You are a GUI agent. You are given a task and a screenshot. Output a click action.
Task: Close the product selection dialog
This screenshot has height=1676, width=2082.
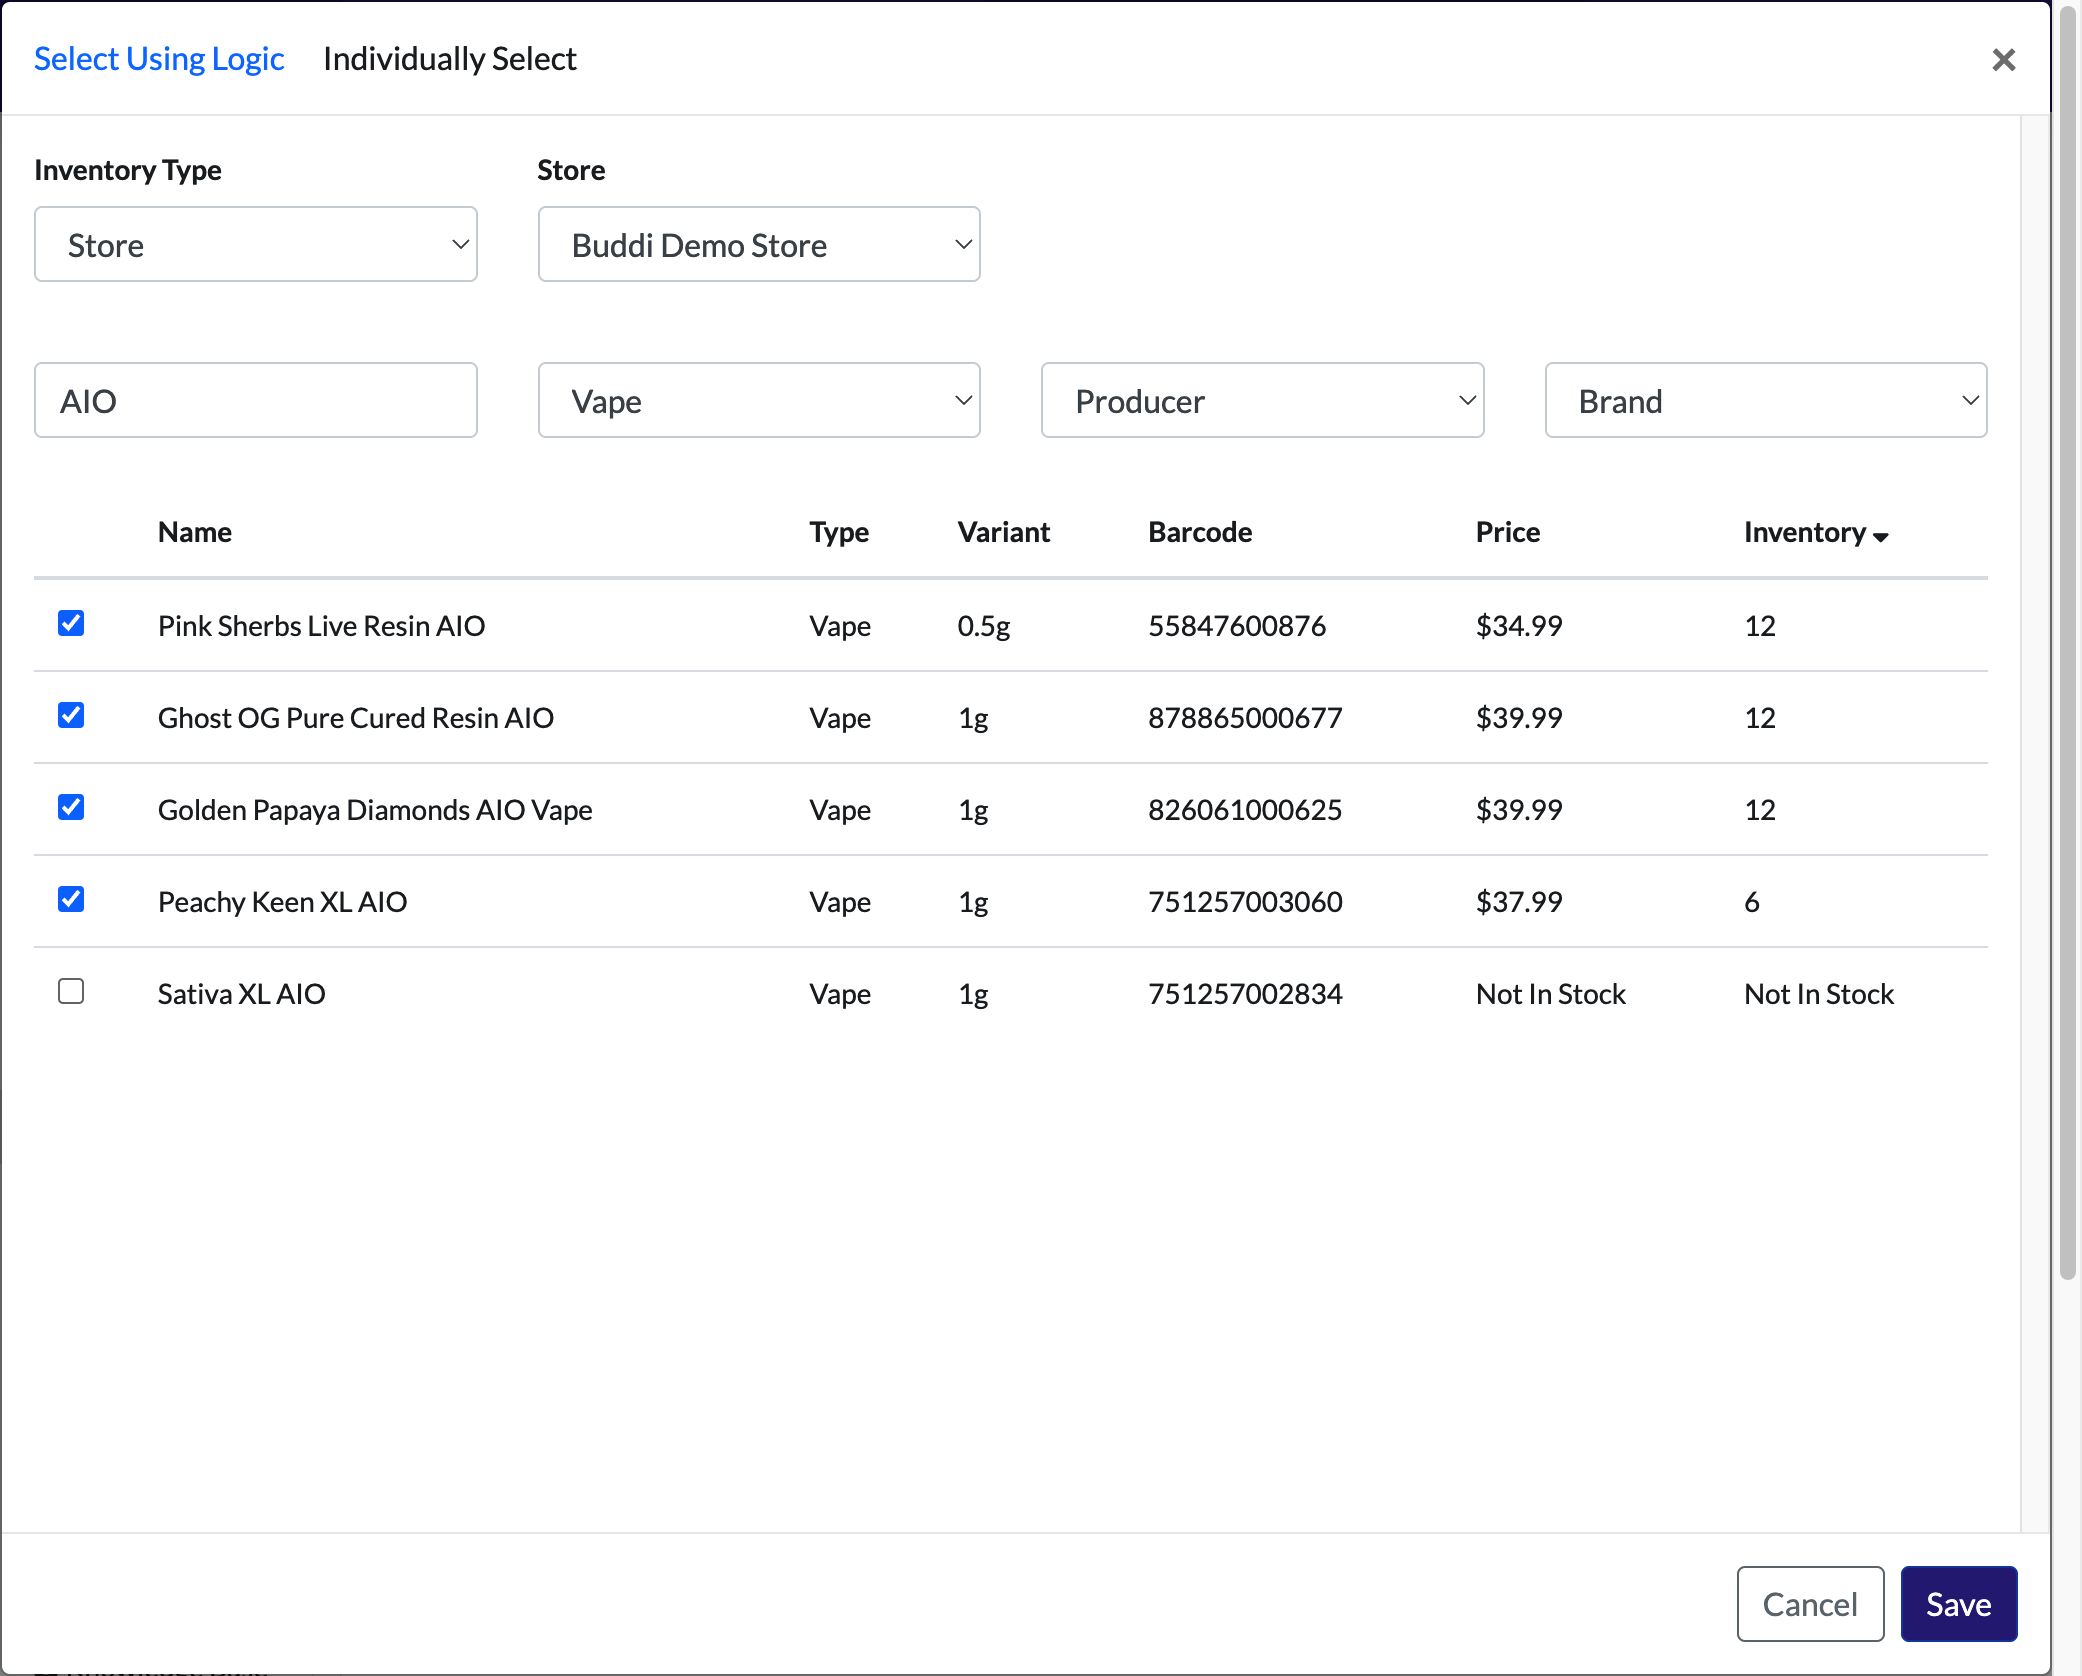[x=2003, y=60]
